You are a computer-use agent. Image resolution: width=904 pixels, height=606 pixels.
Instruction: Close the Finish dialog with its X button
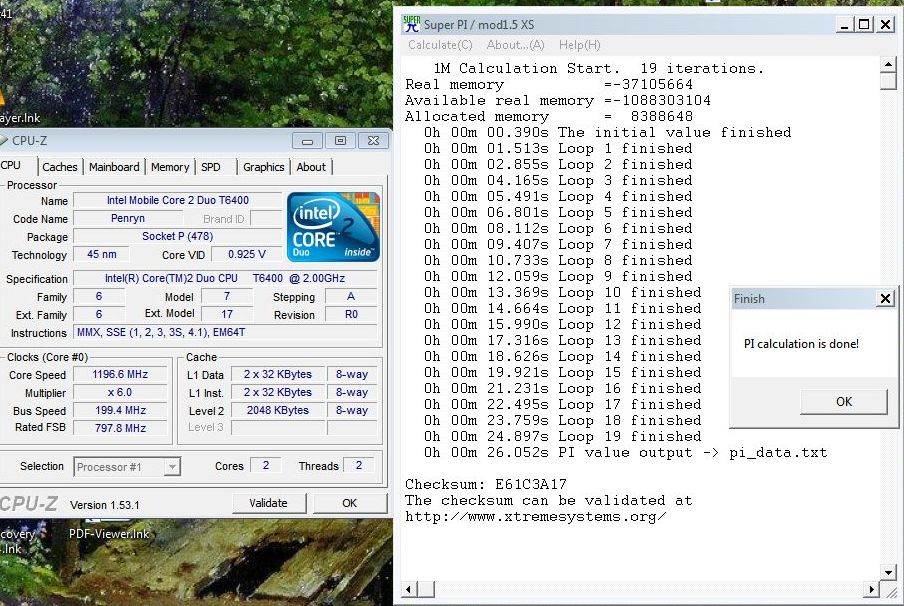884,298
